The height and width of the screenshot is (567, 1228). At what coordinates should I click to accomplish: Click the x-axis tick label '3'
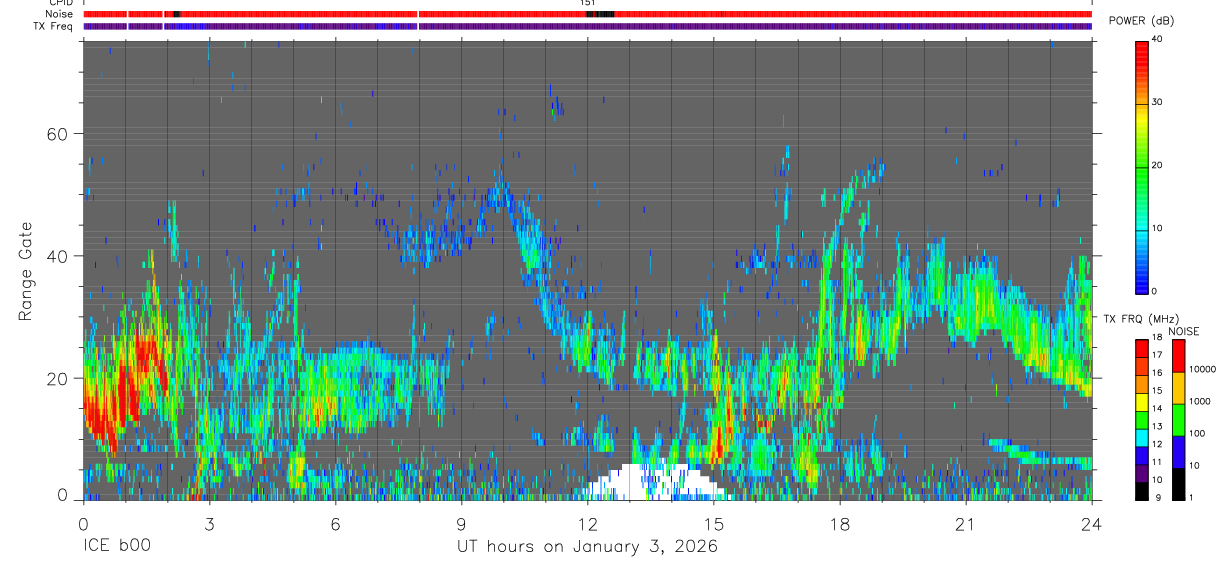point(209,524)
